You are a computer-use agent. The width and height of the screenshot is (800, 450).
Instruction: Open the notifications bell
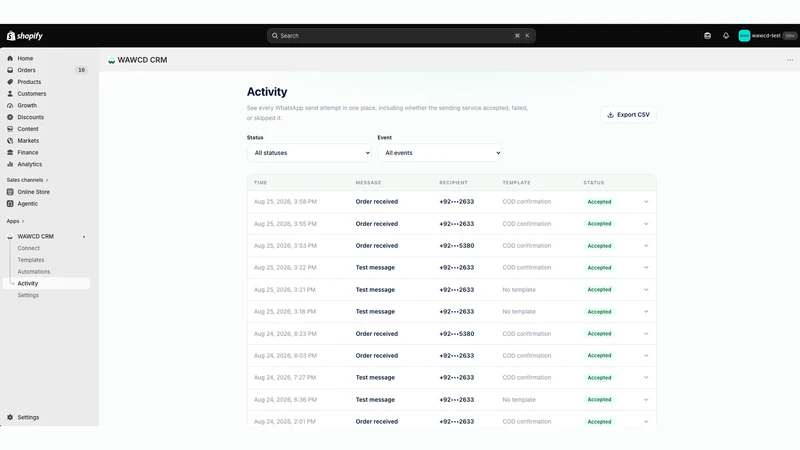pos(726,36)
